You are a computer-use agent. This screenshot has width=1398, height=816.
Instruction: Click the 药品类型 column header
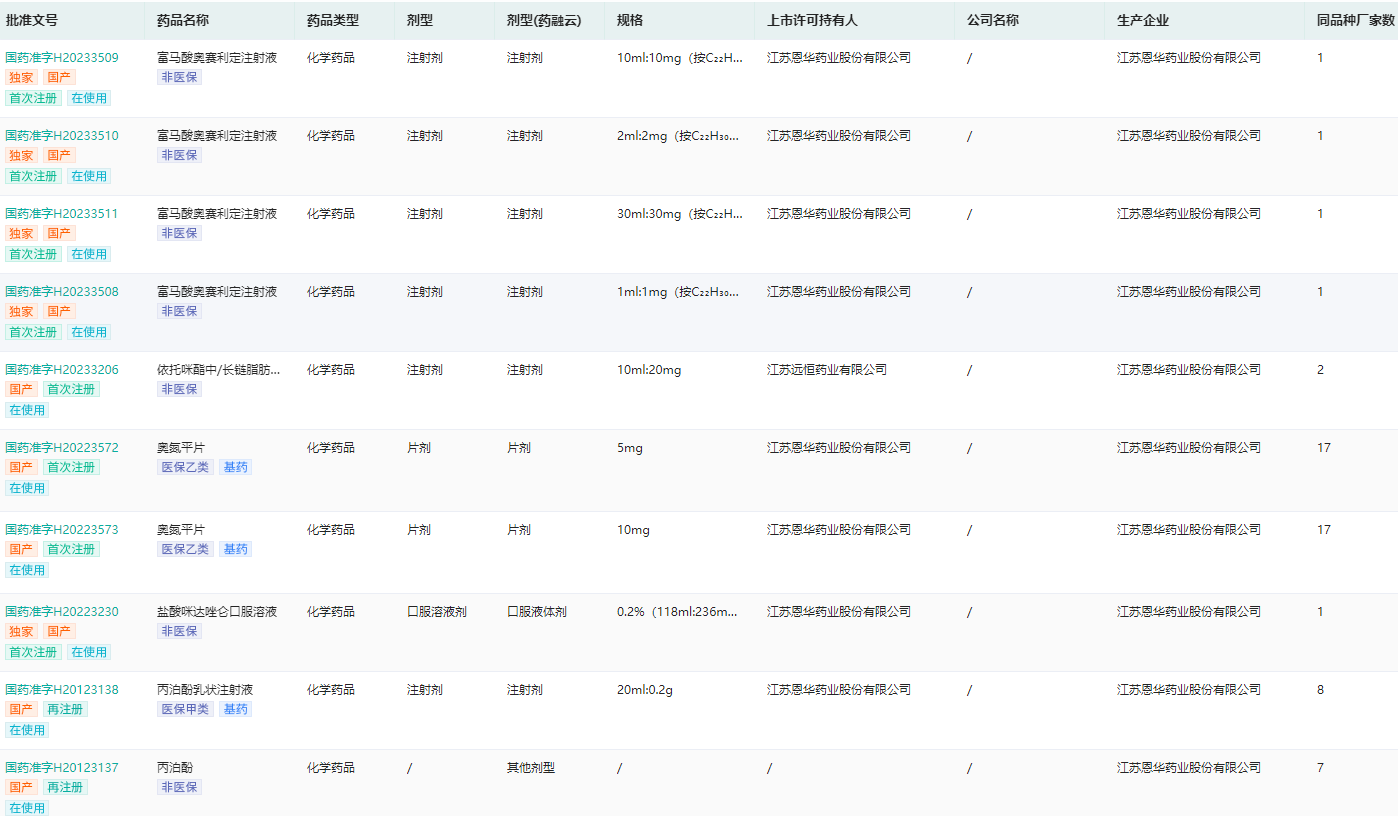(x=333, y=20)
